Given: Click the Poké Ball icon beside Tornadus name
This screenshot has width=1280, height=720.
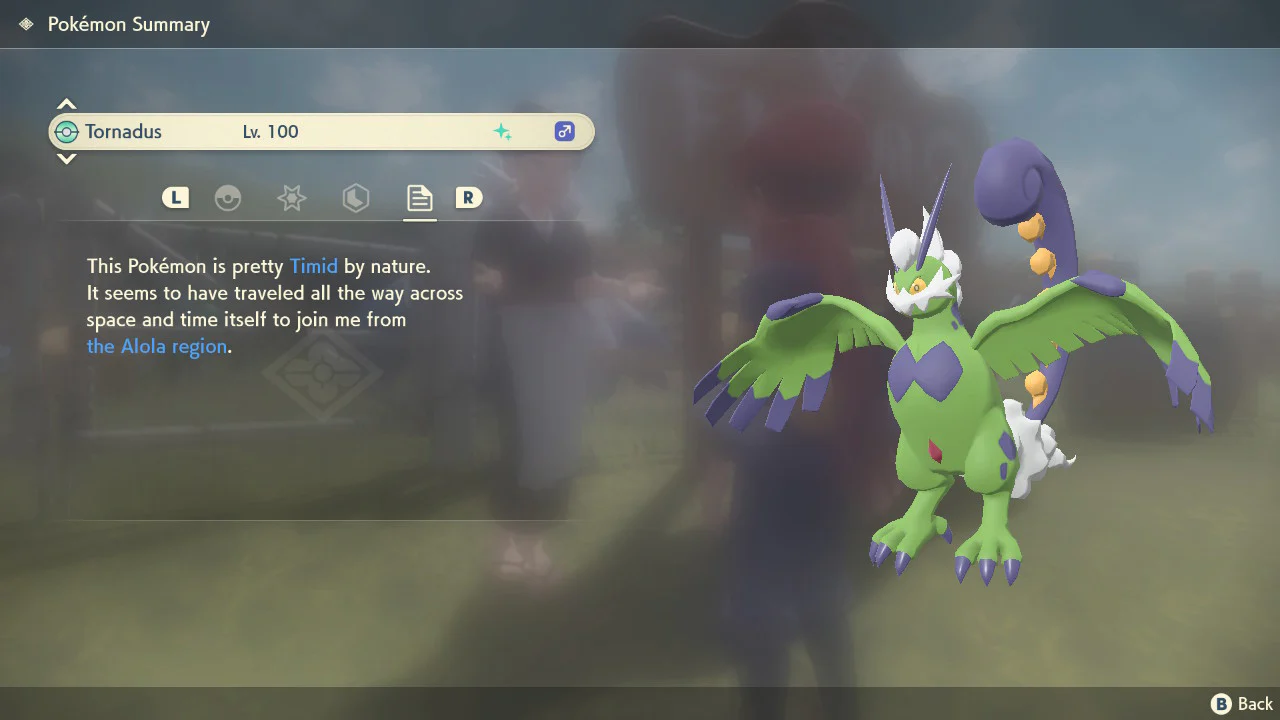Looking at the screenshot, I should 67,131.
